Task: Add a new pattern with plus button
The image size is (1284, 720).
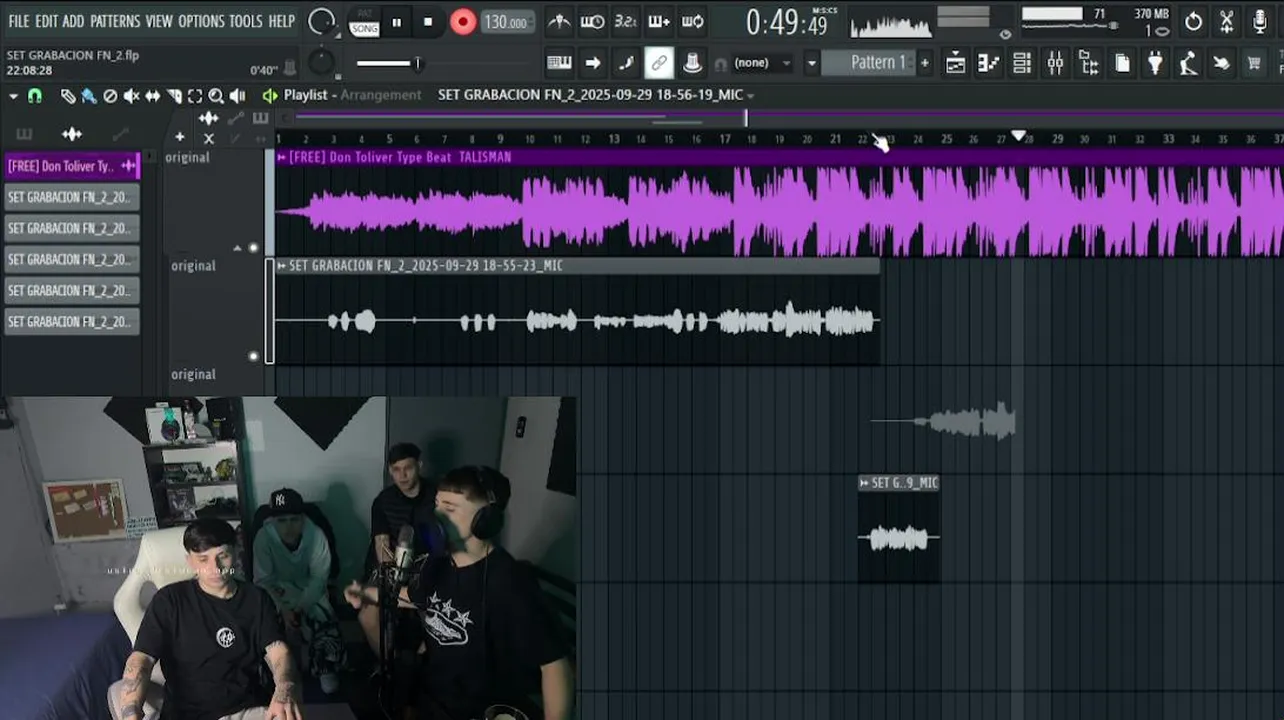Action: 924,63
